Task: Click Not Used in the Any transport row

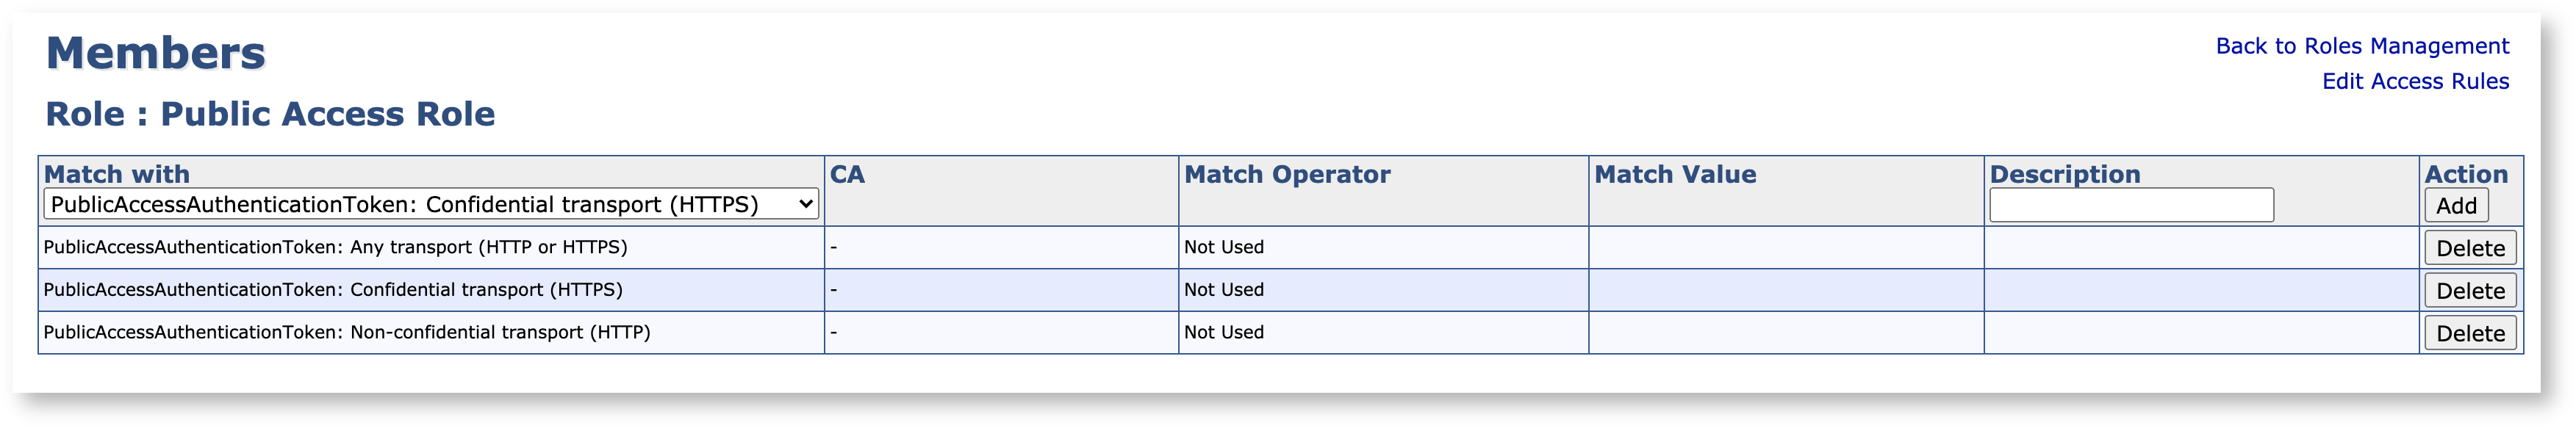Action: pos(1223,247)
